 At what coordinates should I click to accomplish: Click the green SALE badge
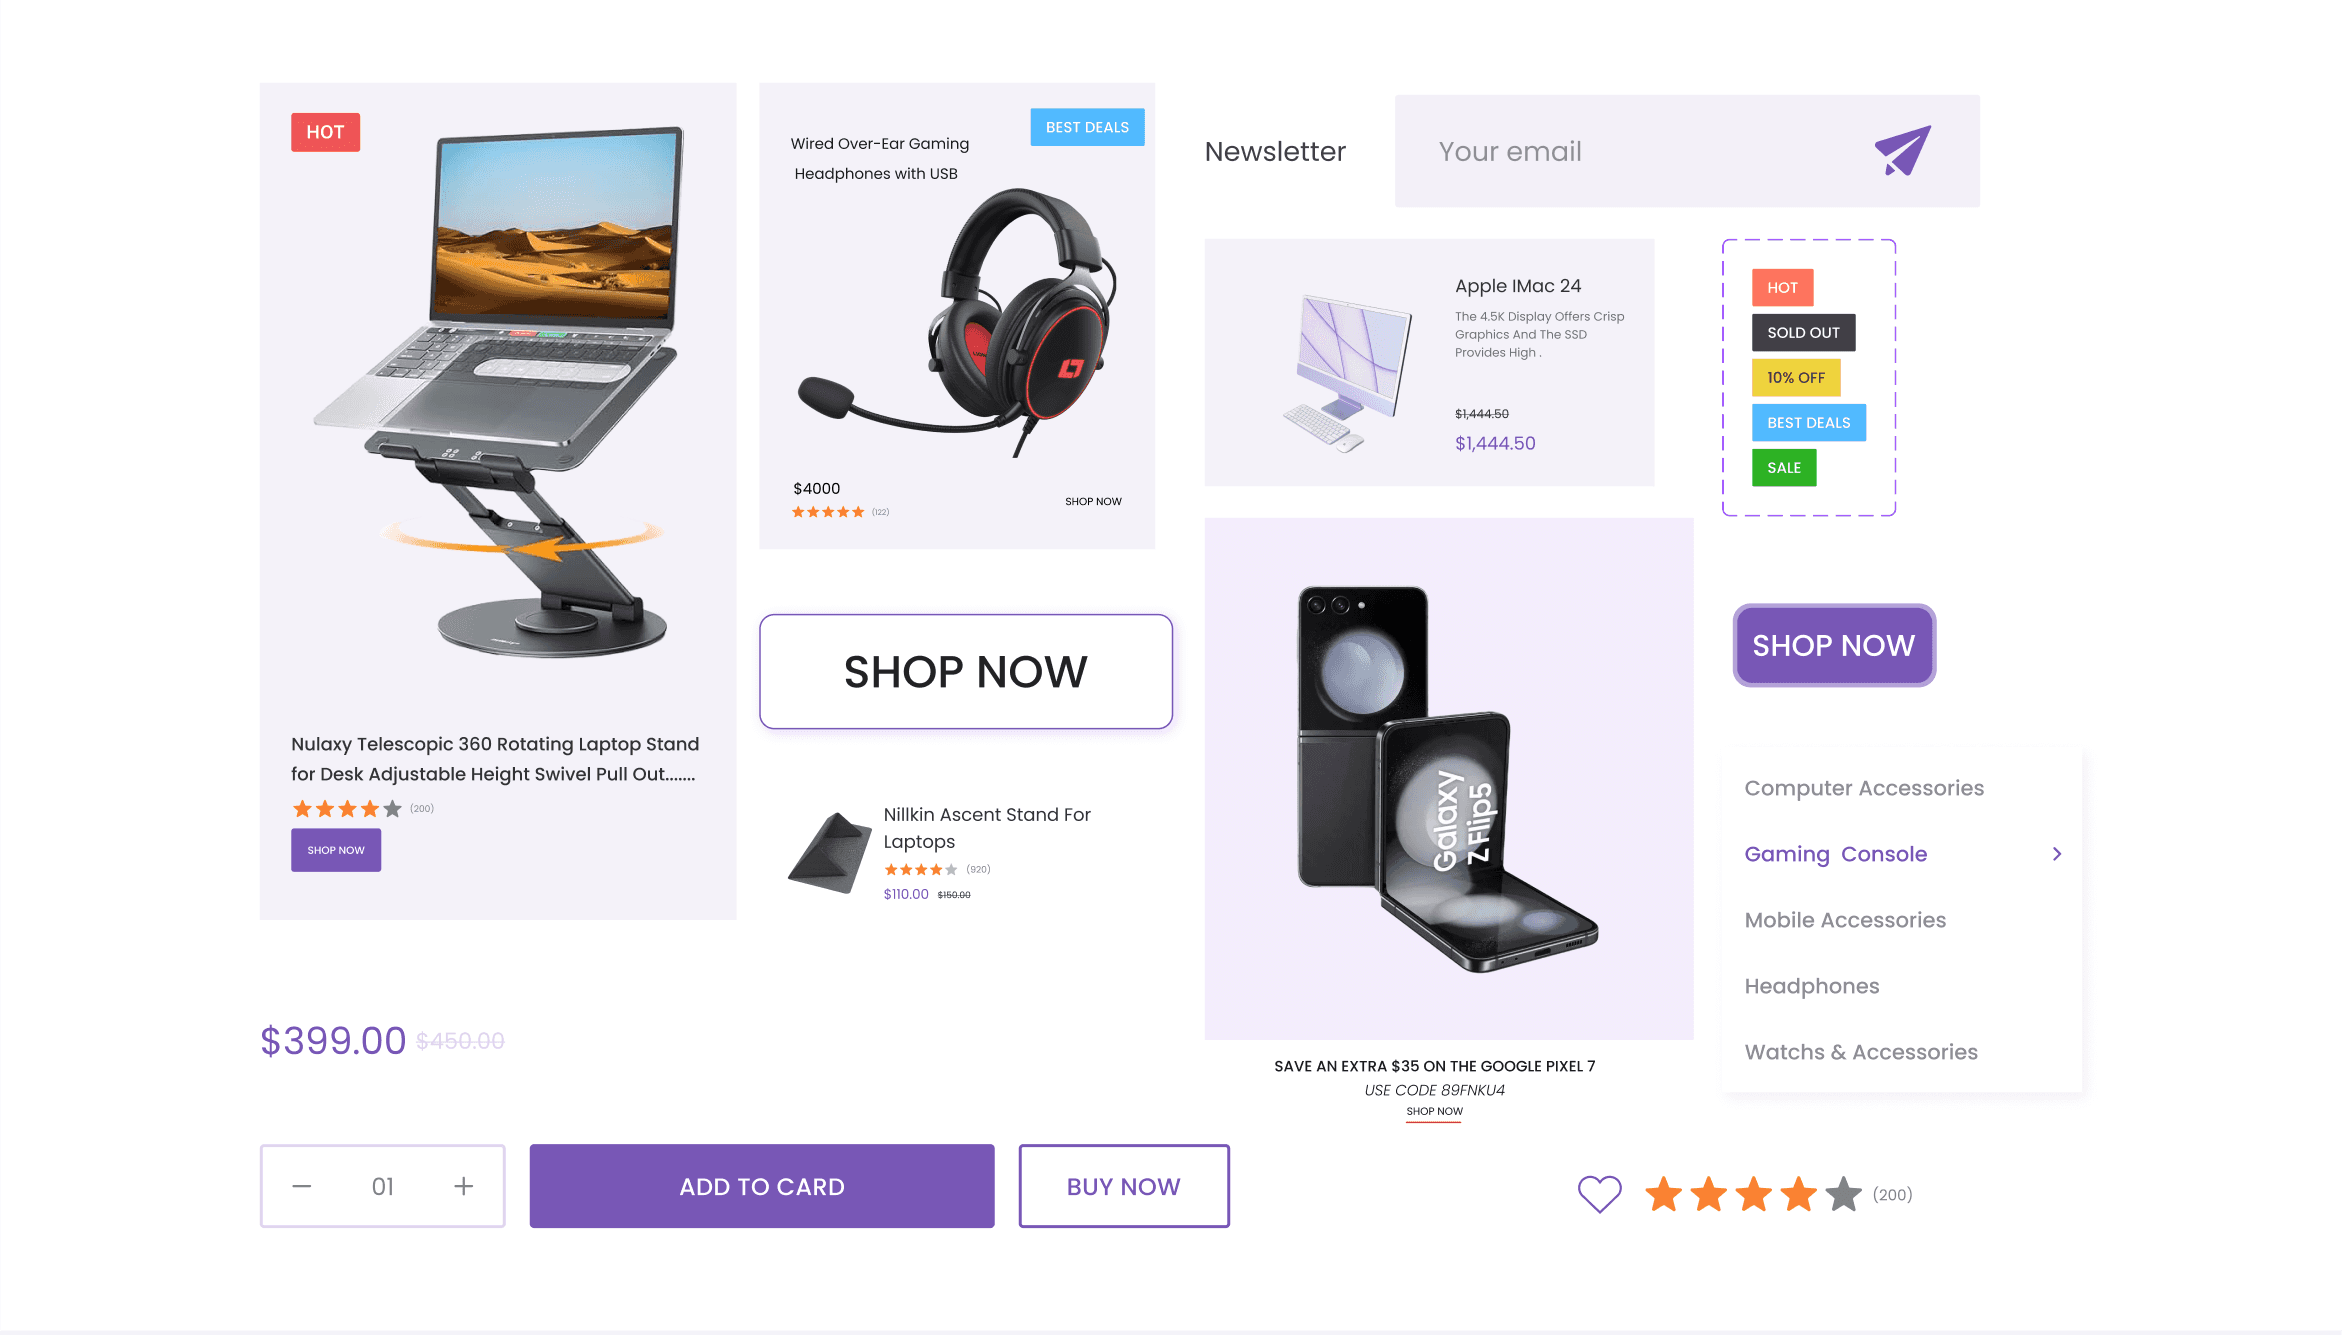pos(1784,467)
